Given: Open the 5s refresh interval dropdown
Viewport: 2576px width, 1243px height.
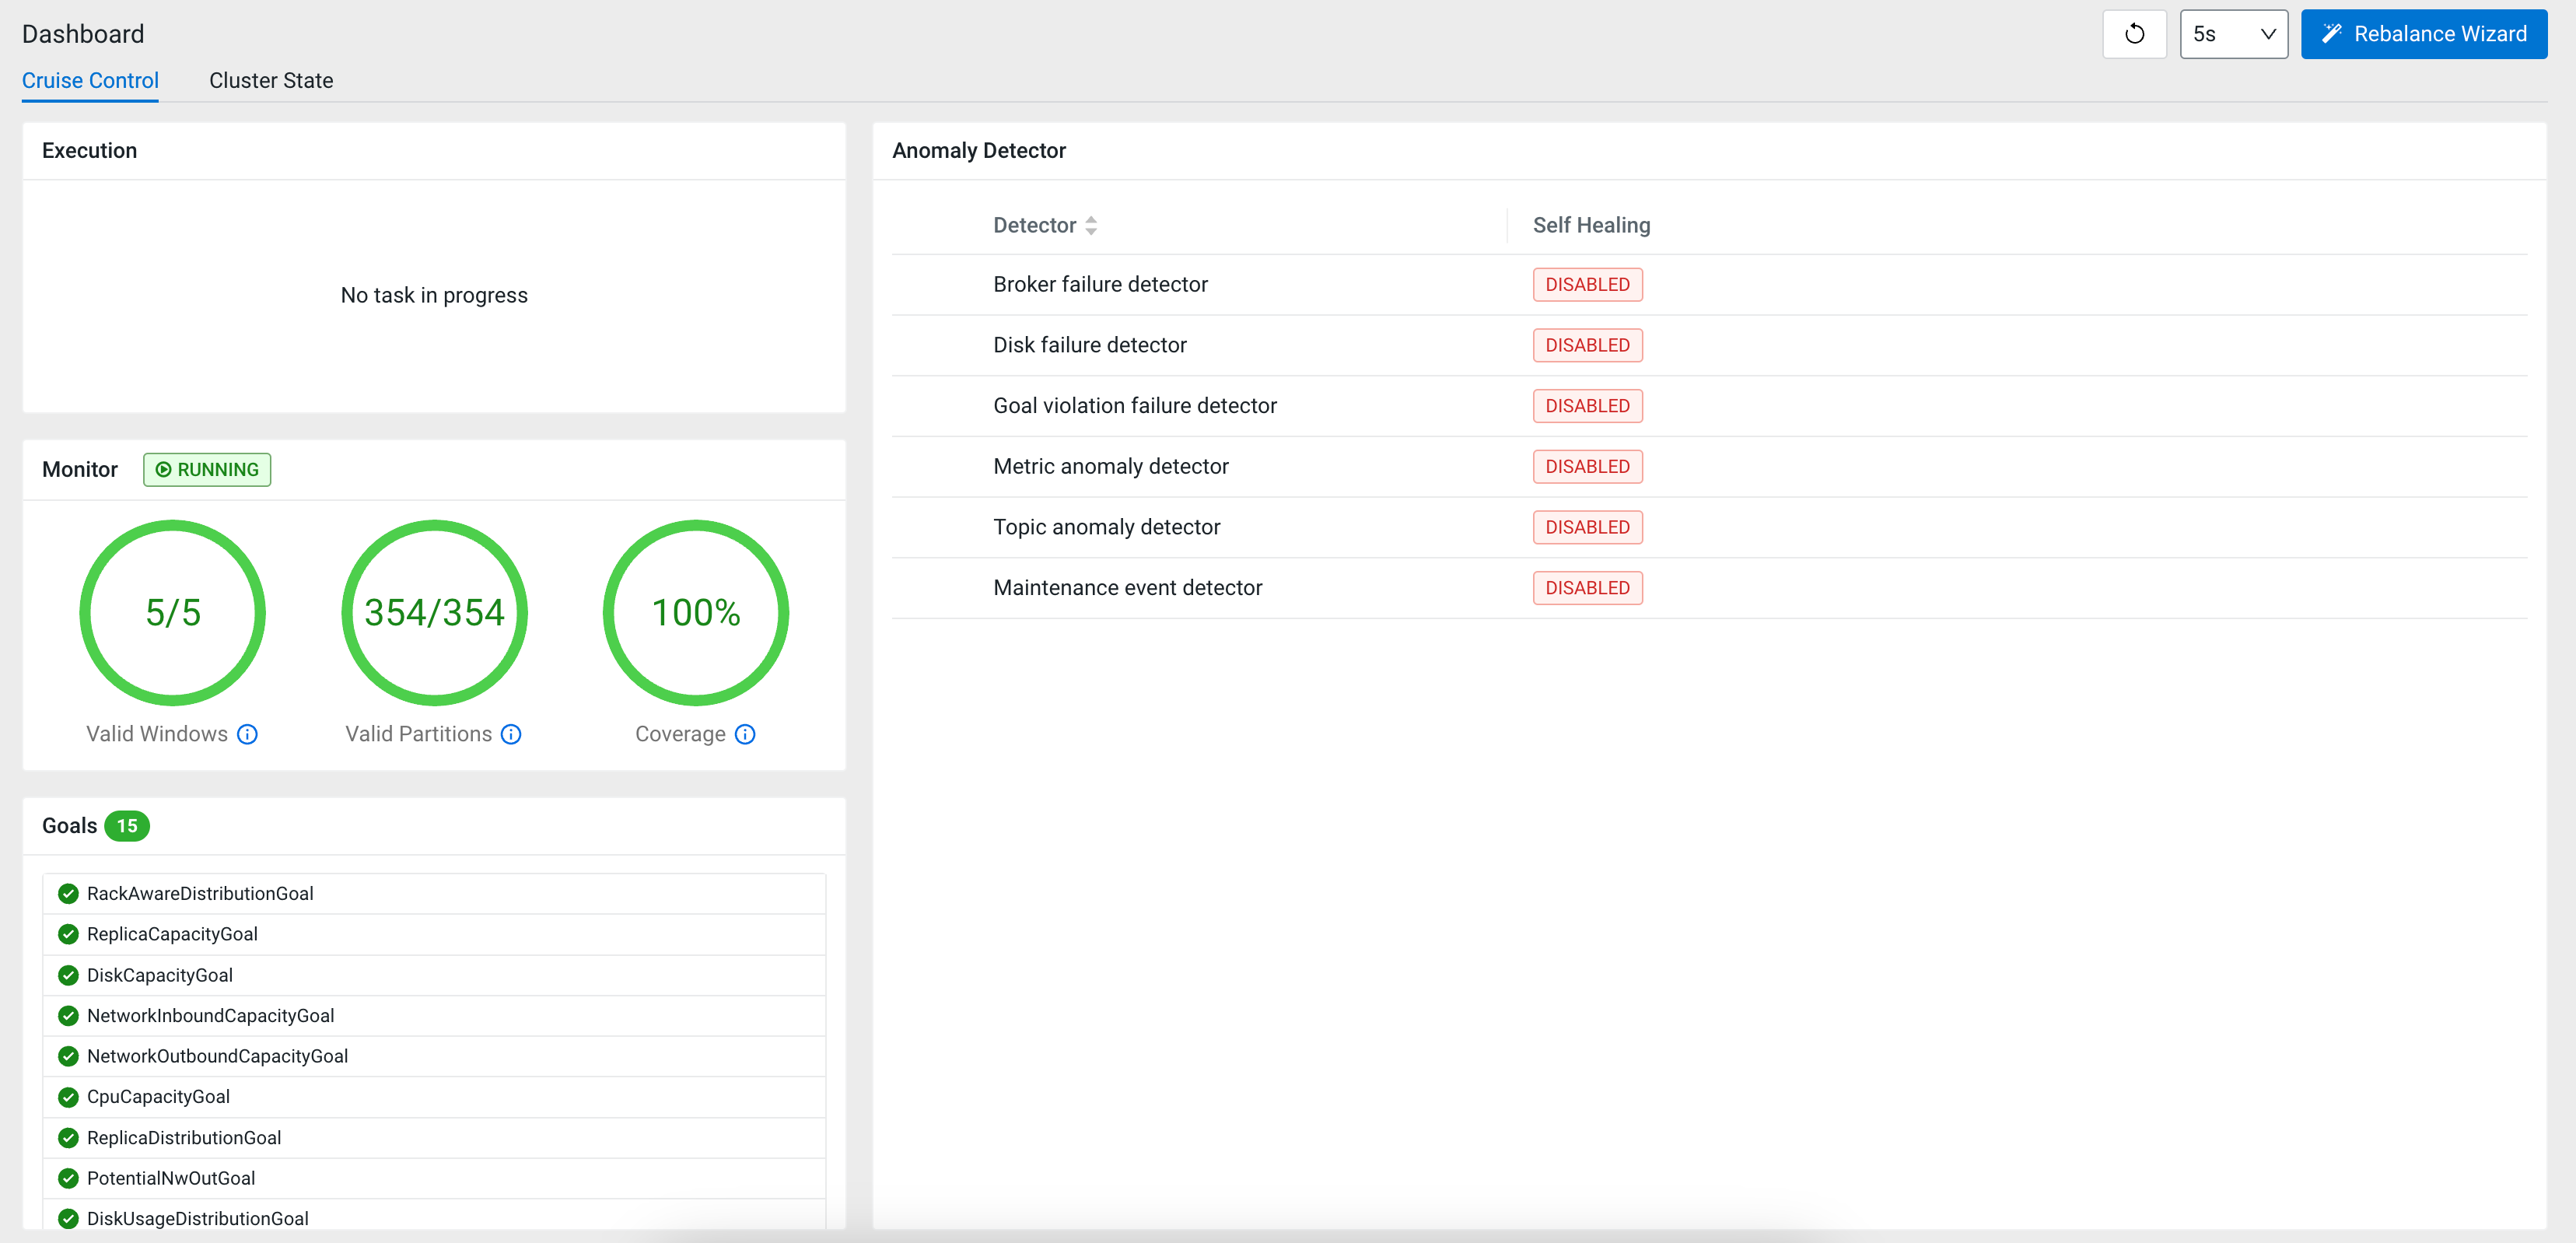Looking at the screenshot, I should click(2233, 34).
